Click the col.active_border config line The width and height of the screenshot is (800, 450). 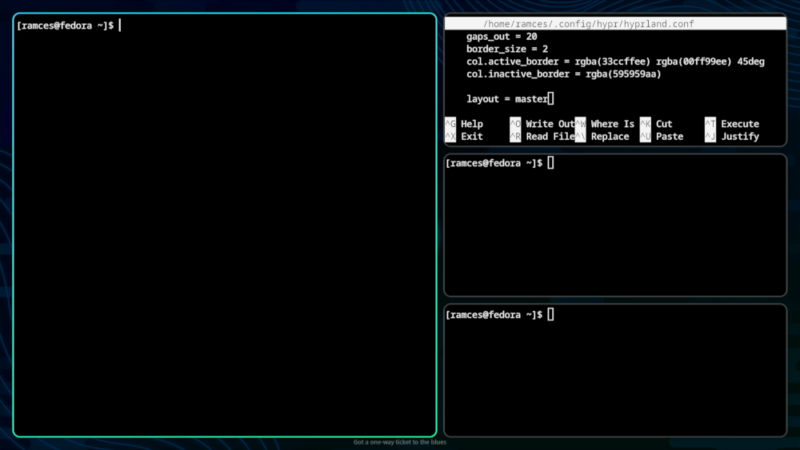[x=615, y=62]
